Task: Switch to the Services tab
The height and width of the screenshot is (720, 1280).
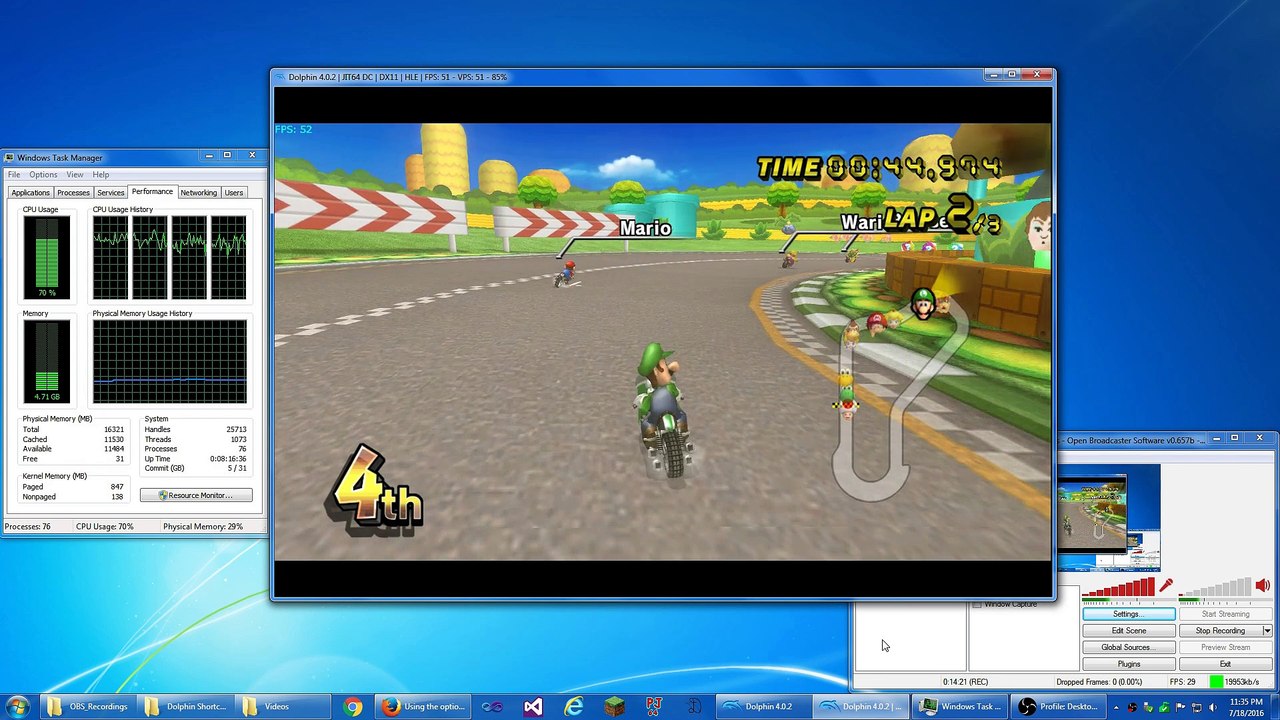Action: click(x=111, y=192)
